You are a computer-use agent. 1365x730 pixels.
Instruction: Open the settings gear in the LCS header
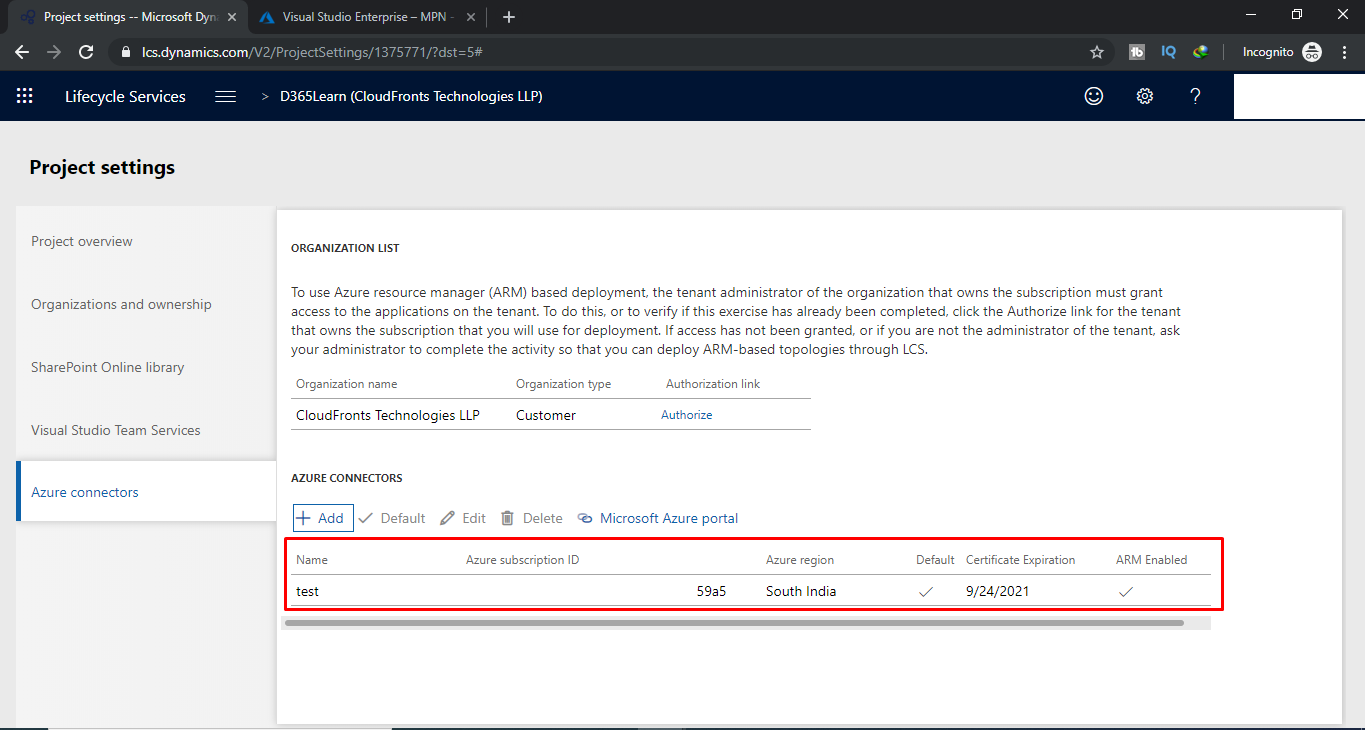coord(1145,96)
